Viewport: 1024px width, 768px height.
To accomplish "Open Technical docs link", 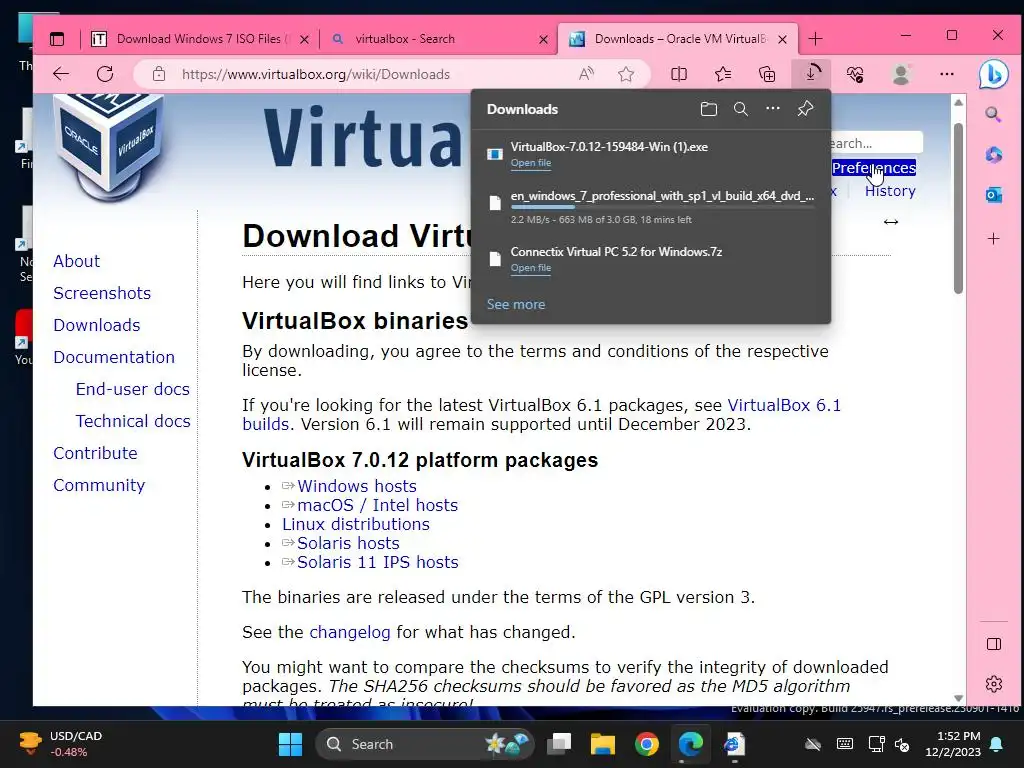I will pyautogui.click(x=133, y=421).
